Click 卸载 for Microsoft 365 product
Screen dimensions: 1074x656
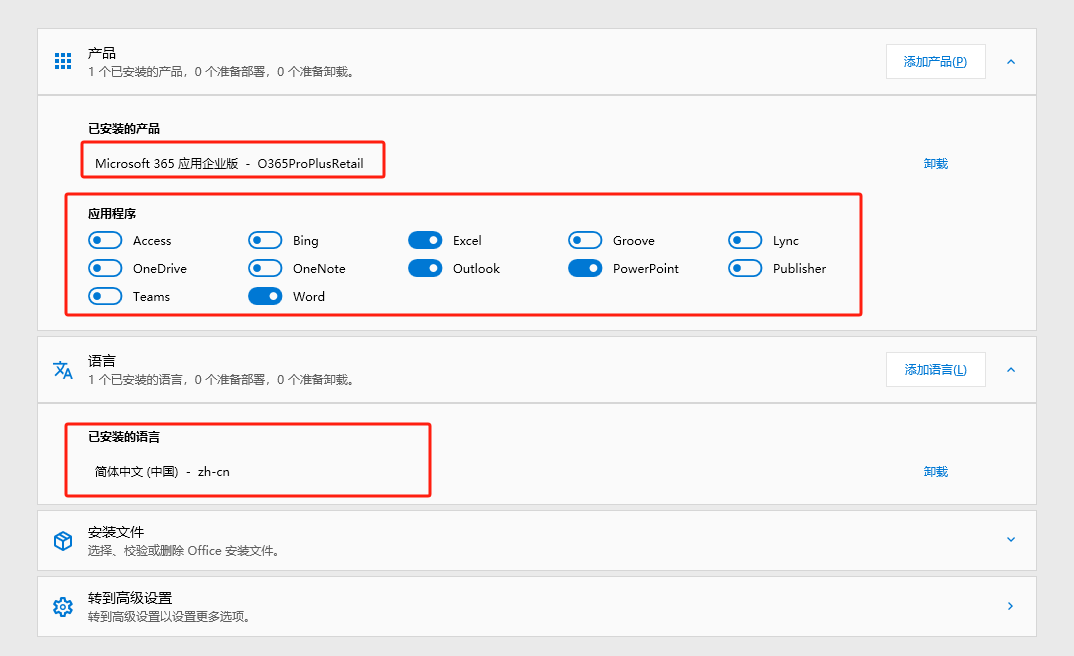pyautogui.click(x=936, y=164)
